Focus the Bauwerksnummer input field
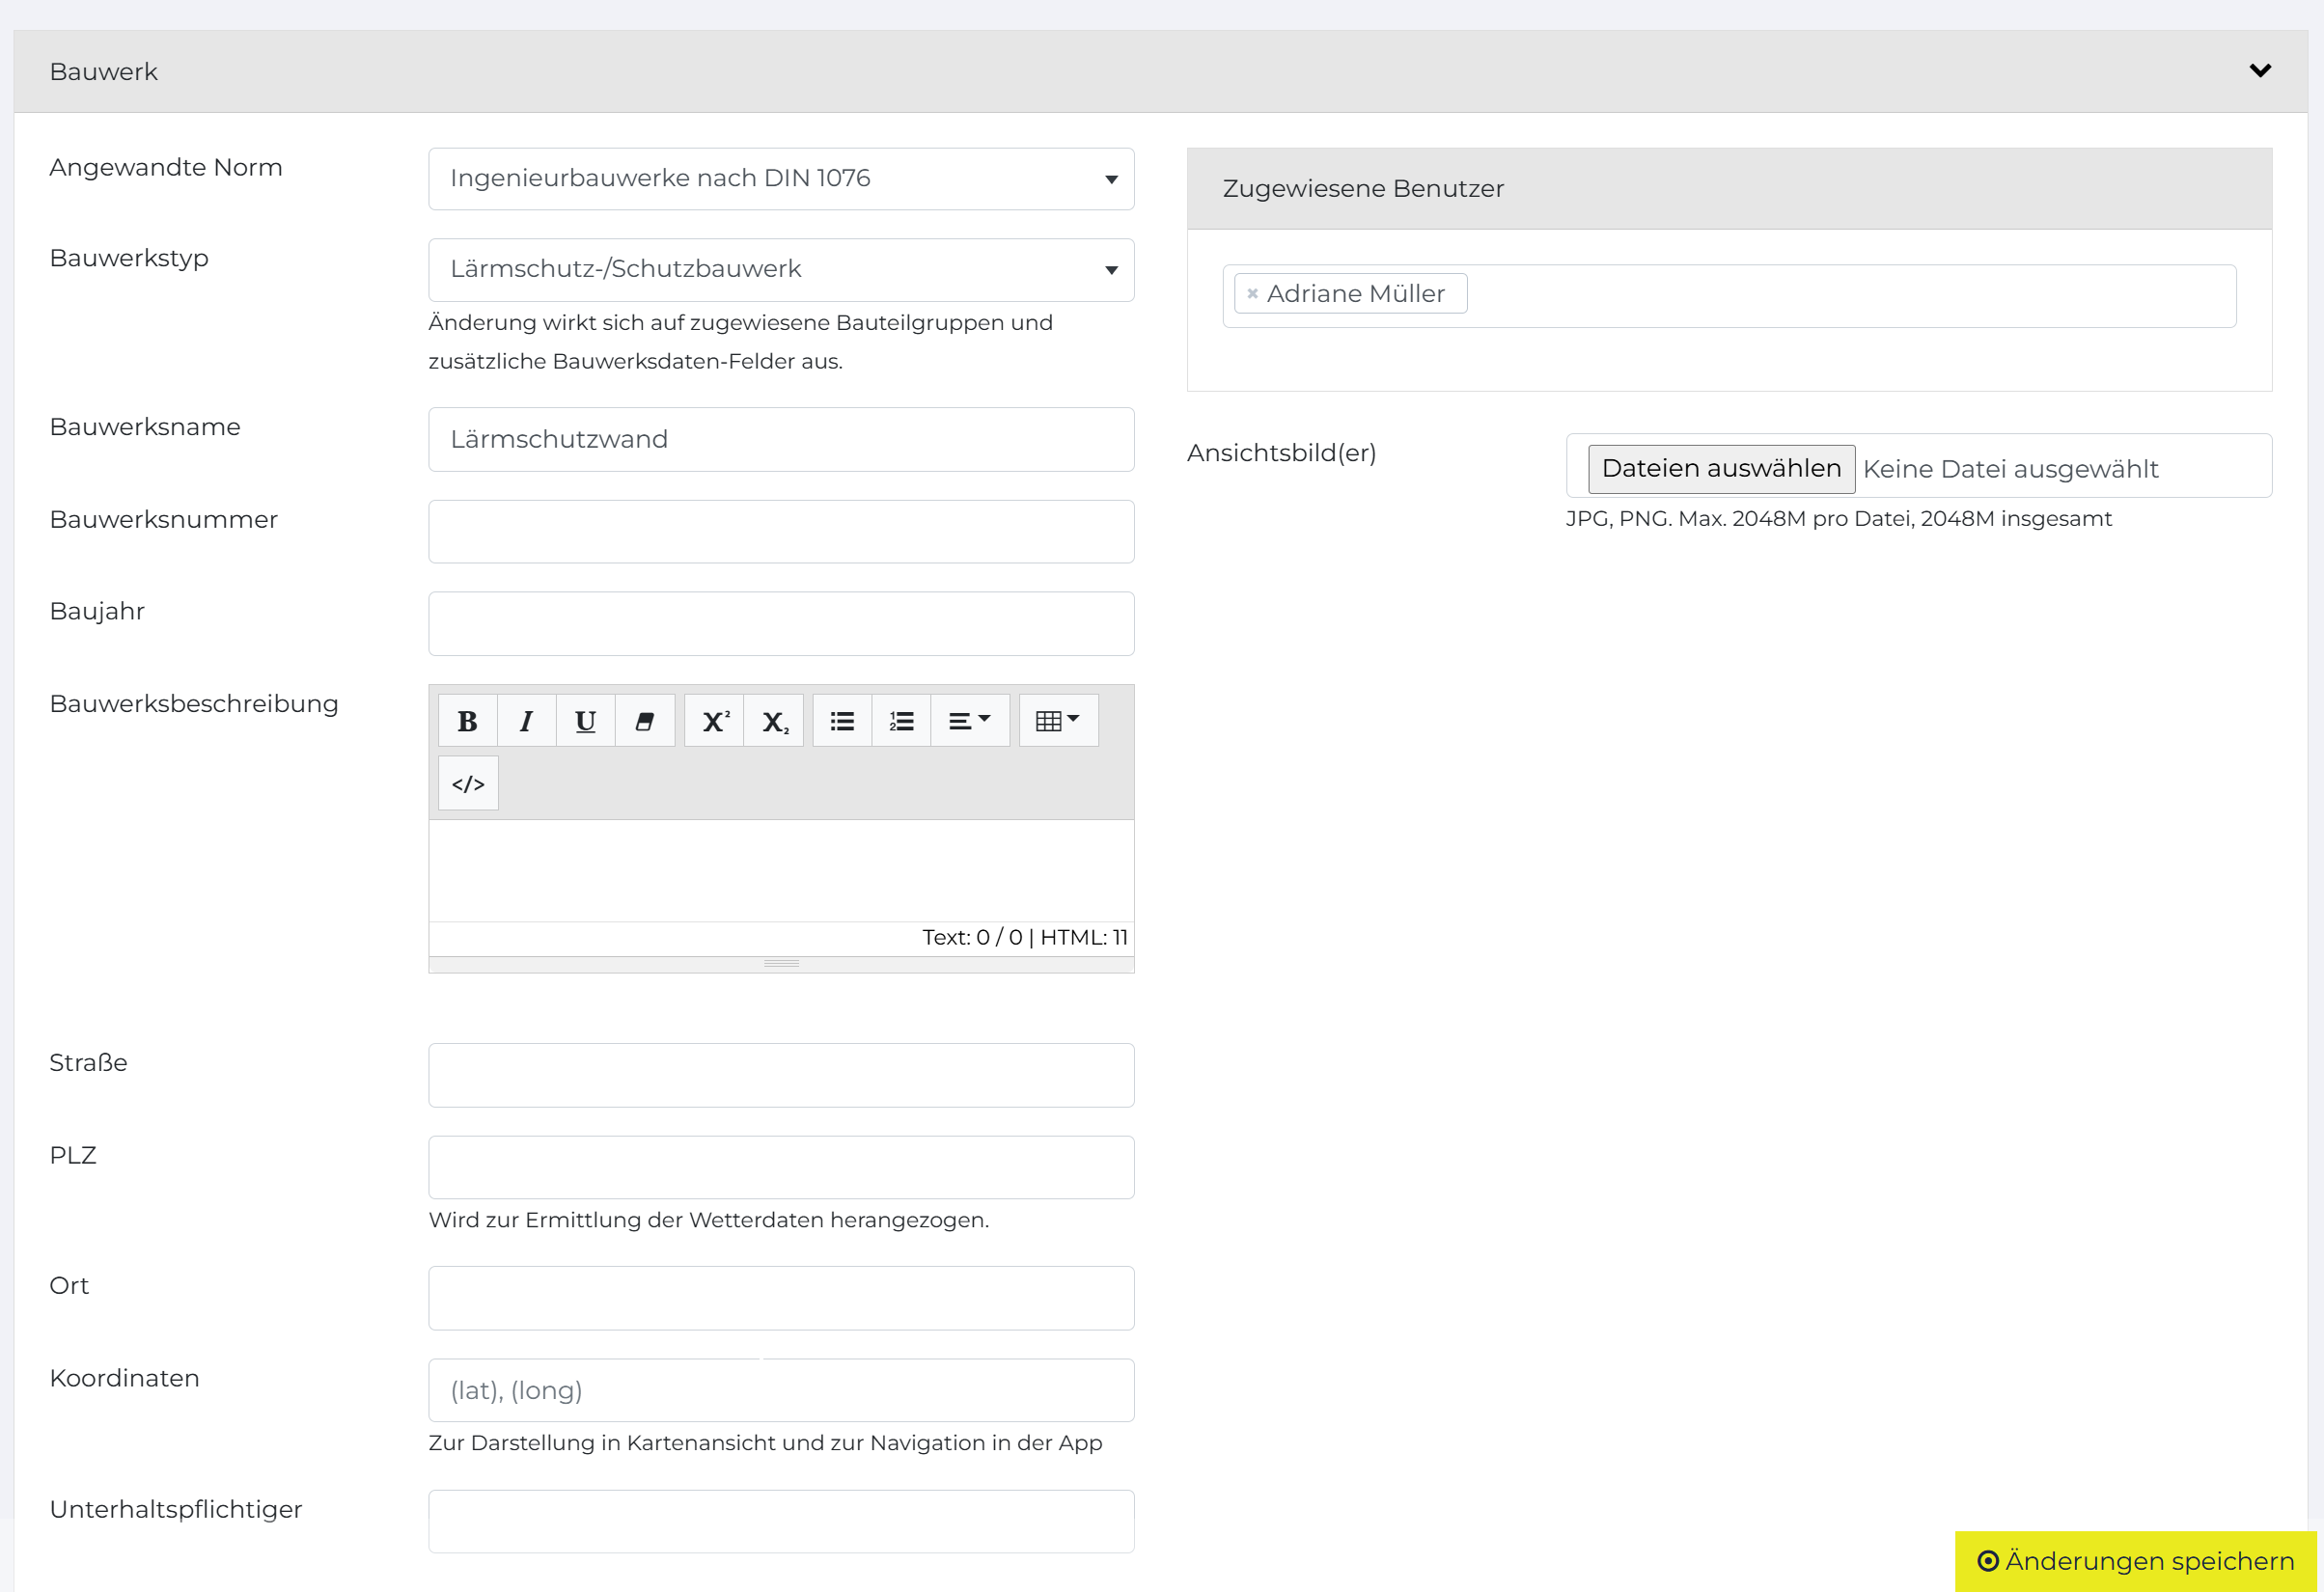The height and width of the screenshot is (1592, 2324). pyautogui.click(x=781, y=532)
